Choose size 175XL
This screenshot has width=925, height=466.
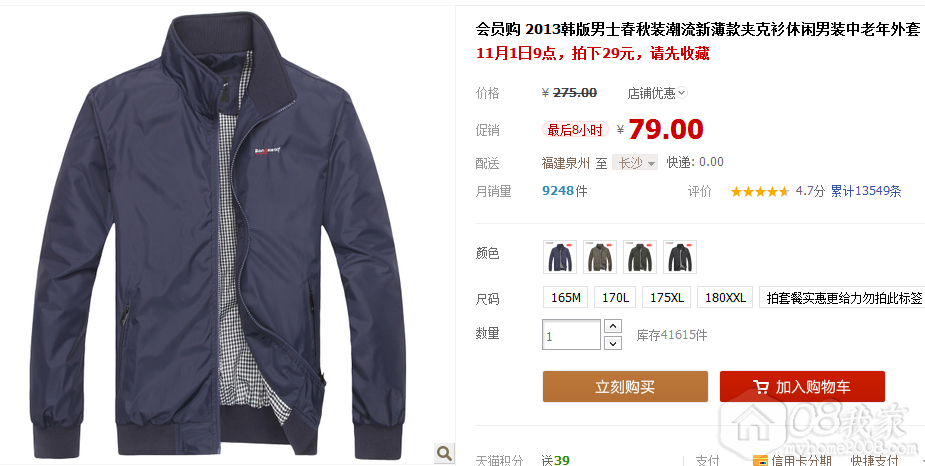(x=667, y=297)
